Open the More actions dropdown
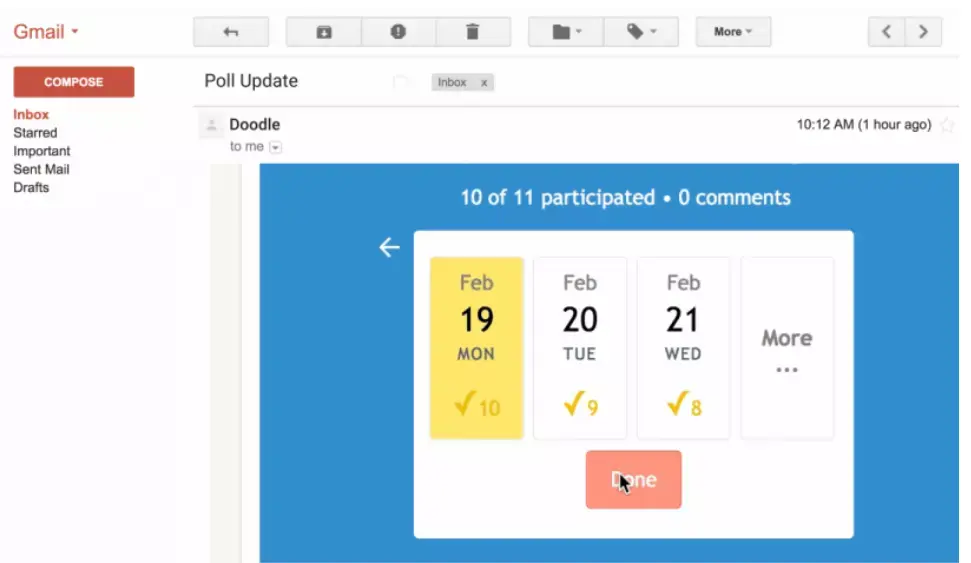971x563 pixels. (733, 32)
